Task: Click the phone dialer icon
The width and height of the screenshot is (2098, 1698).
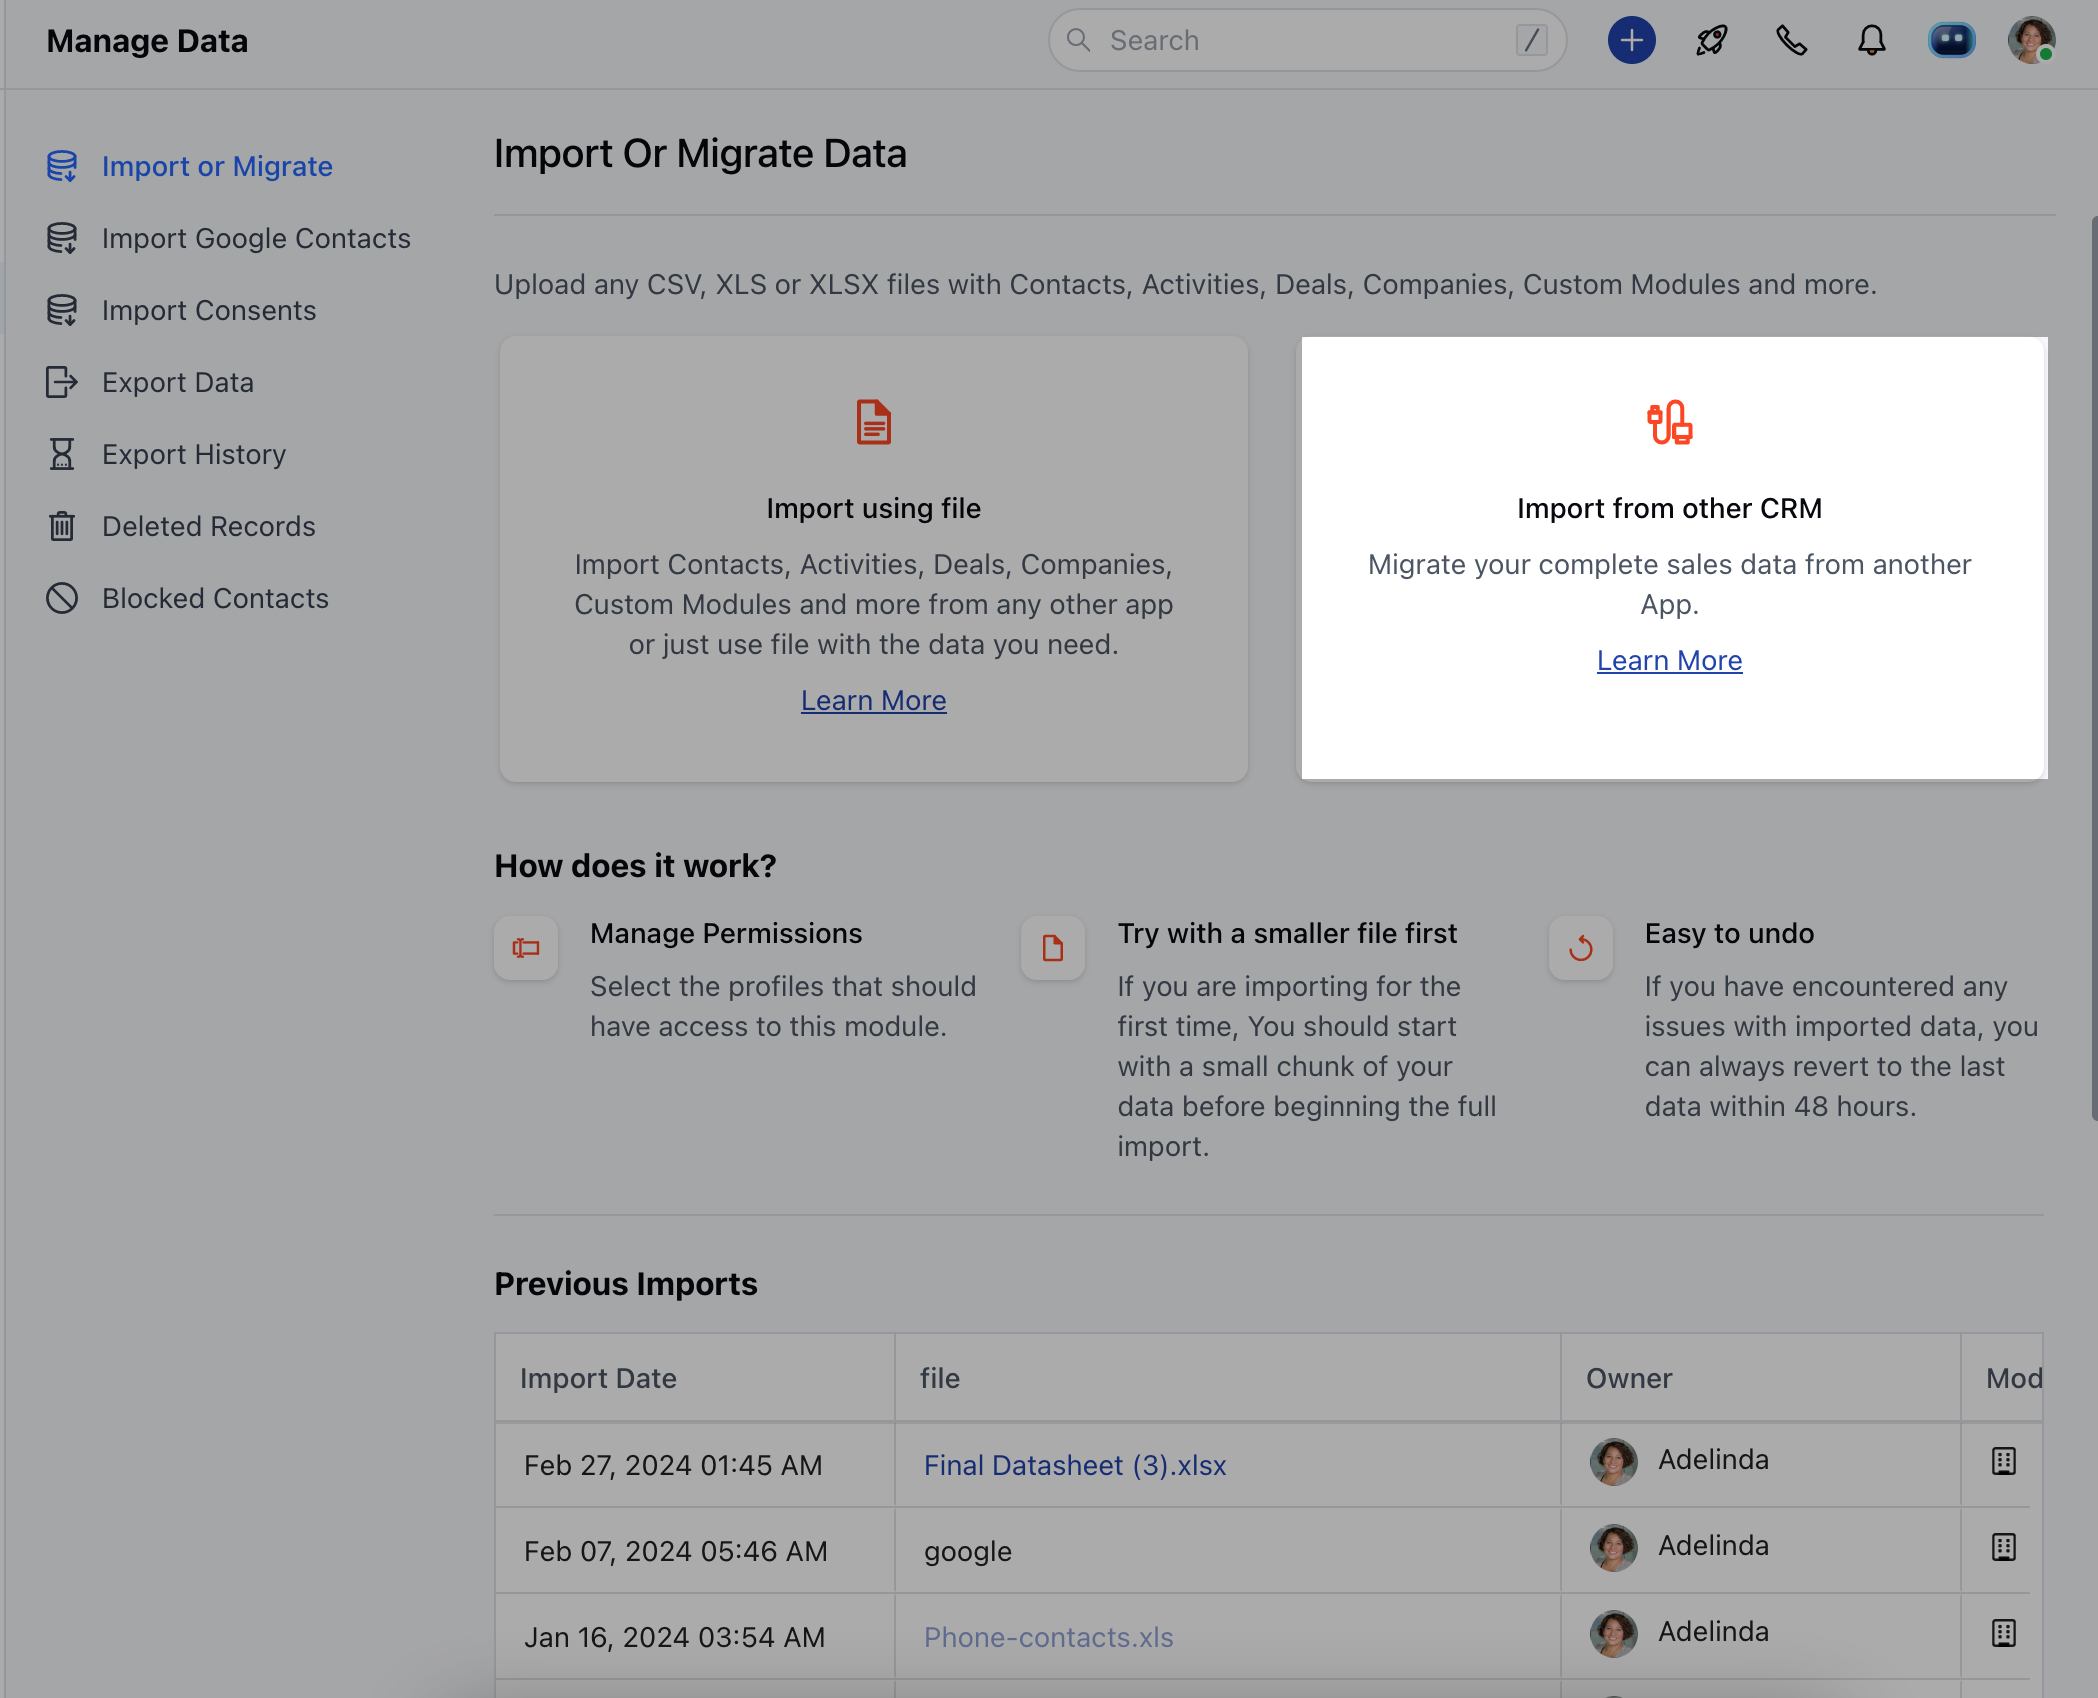Action: tap(1791, 41)
